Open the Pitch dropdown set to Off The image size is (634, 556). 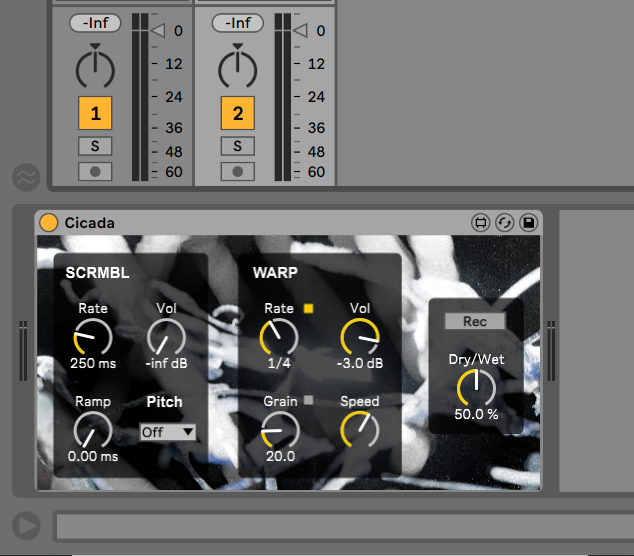point(167,432)
